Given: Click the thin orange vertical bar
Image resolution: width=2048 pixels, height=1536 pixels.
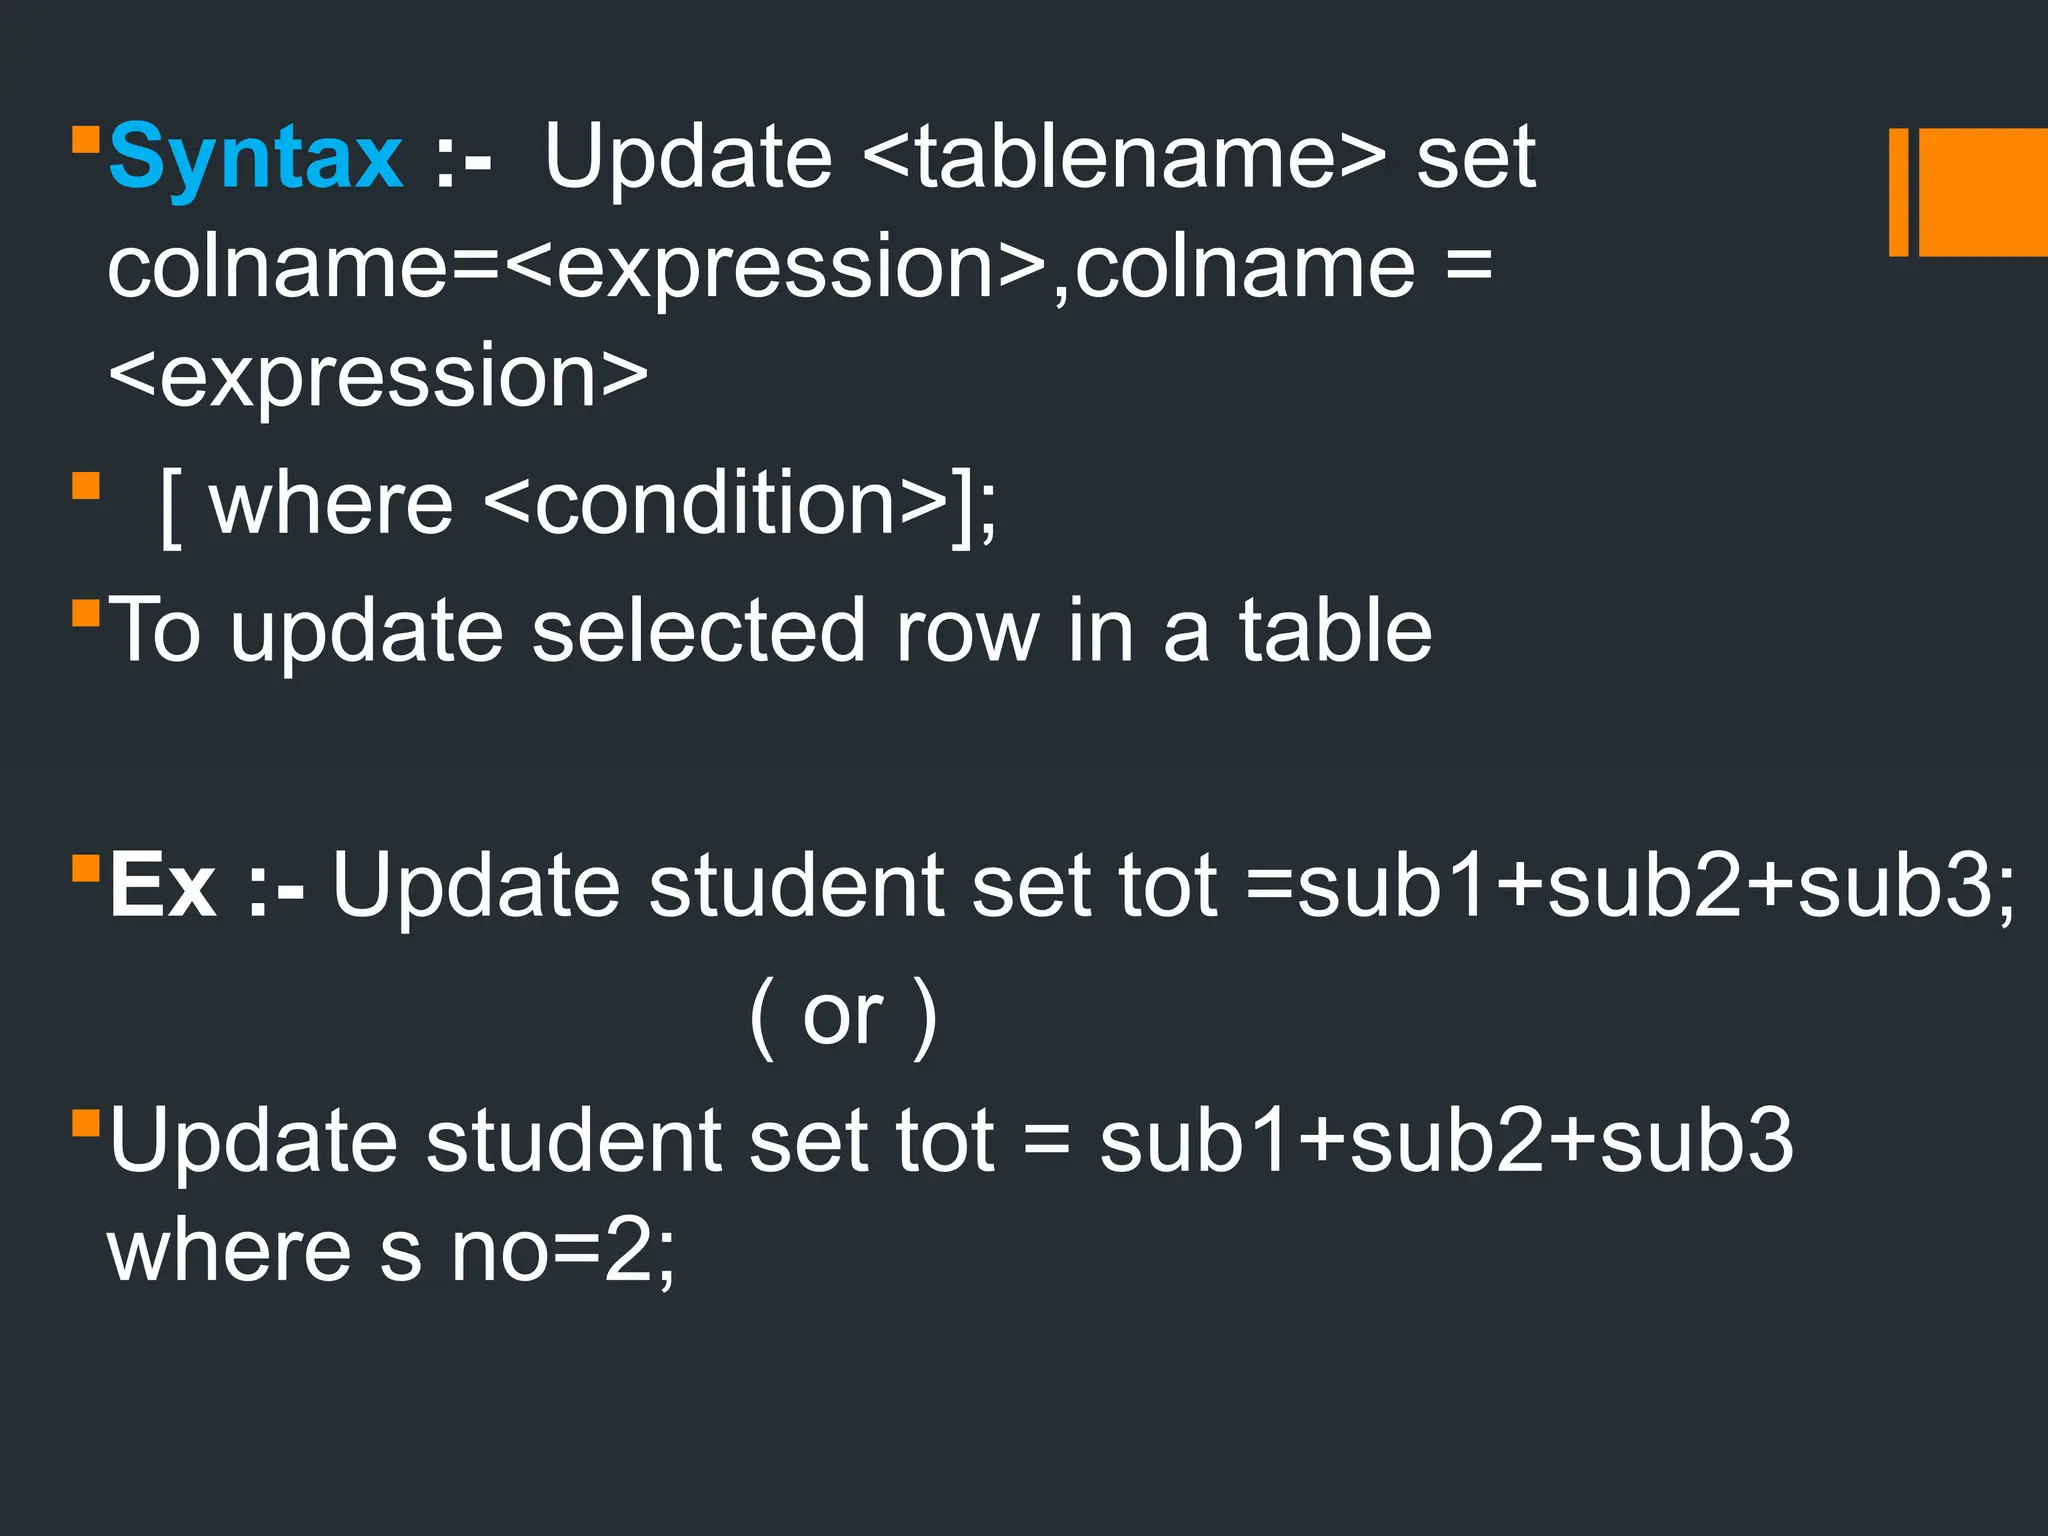Looking at the screenshot, I should (x=1898, y=192).
